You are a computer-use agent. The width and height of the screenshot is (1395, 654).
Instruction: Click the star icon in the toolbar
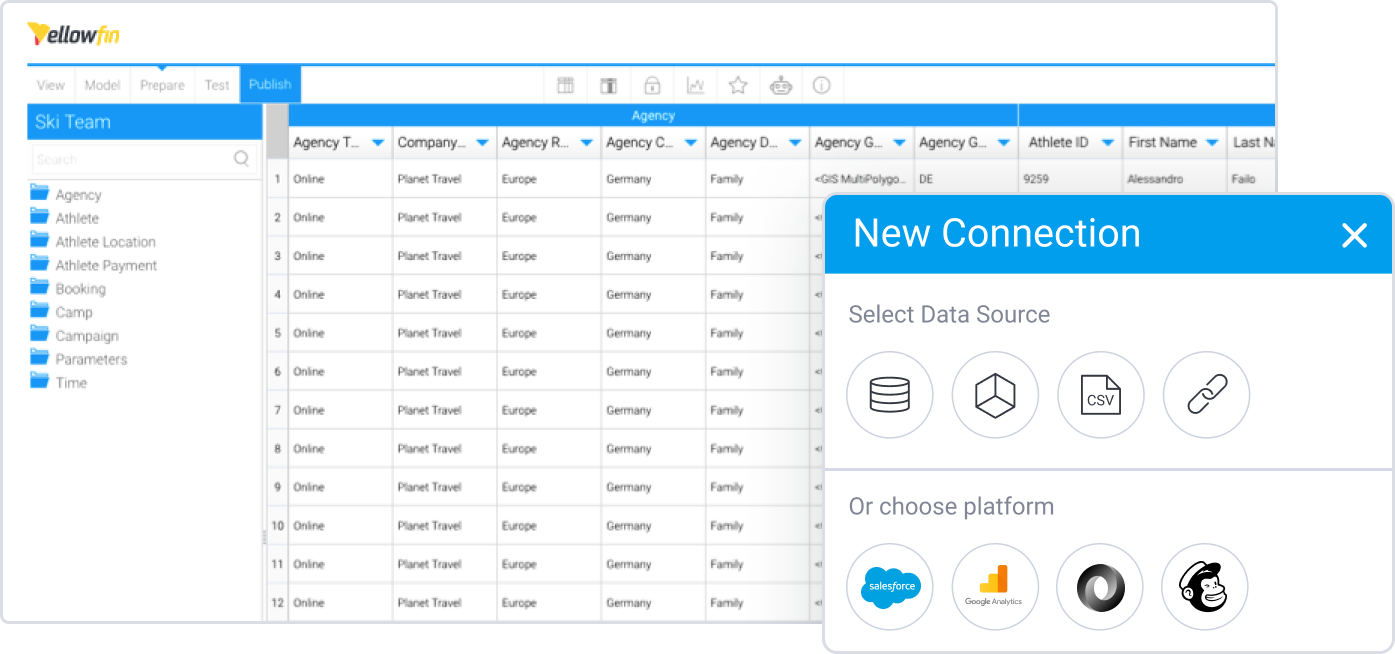tap(738, 86)
